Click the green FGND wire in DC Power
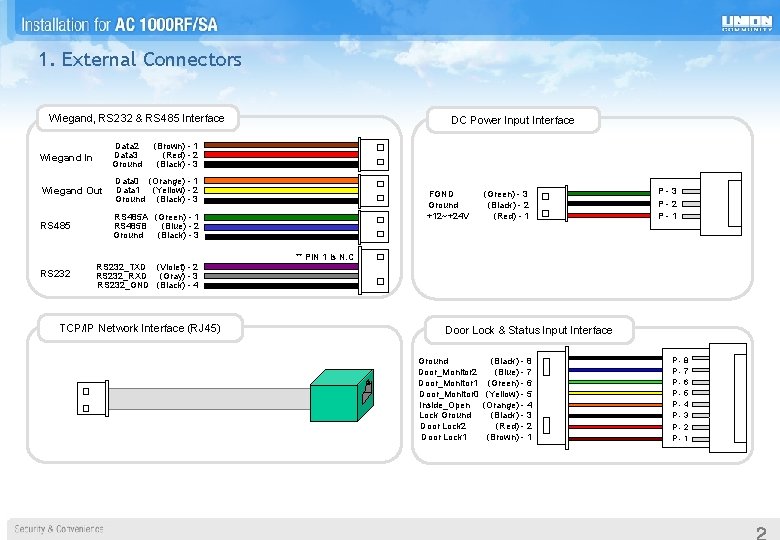 [x=609, y=193]
